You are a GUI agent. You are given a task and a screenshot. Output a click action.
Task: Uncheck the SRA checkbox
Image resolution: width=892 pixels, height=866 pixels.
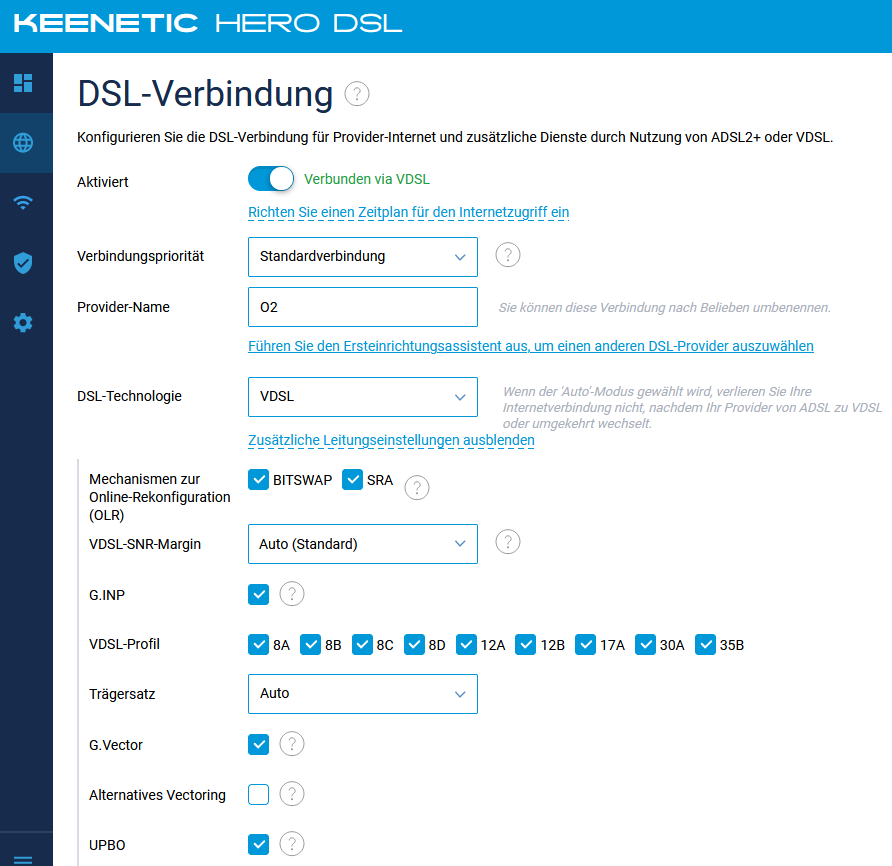(352, 480)
